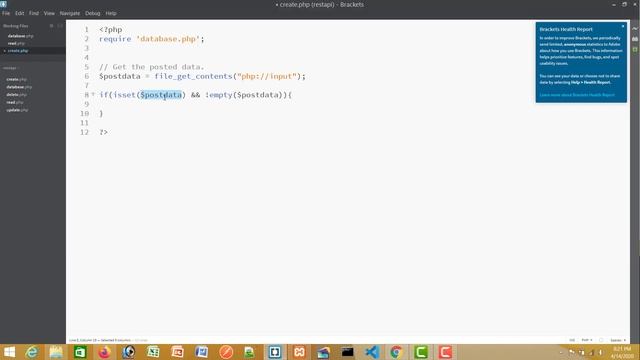Start Live Preview with the lightning bolt icon

coord(635,29)
